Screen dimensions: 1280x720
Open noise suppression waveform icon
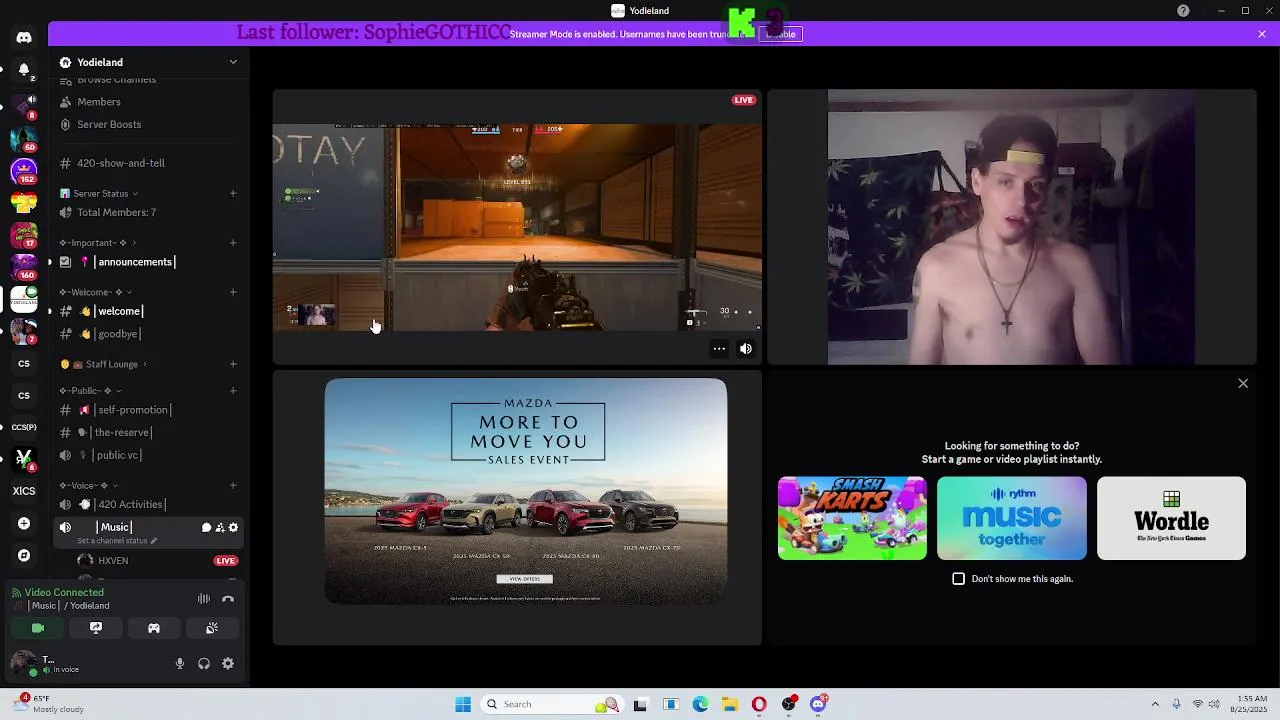point(204,599)
